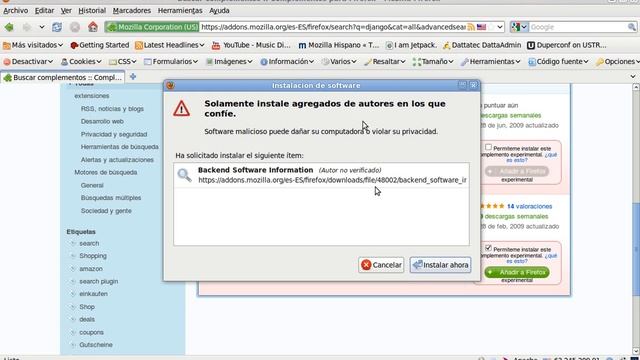Click the stop loading icon
The height and width of the screenshot is (360, 640).
(x=75, y=27)
